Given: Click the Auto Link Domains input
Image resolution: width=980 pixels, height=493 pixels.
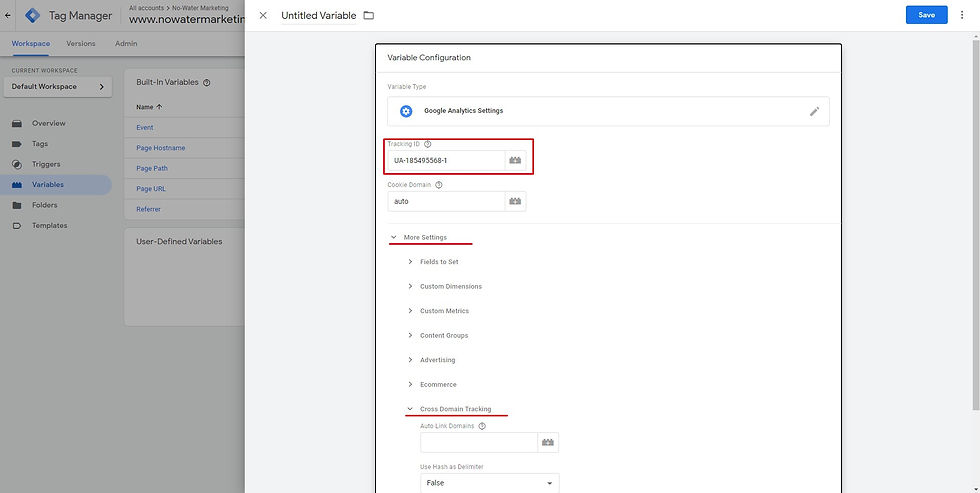Looking at the screenshot, I should coord(479,442).
